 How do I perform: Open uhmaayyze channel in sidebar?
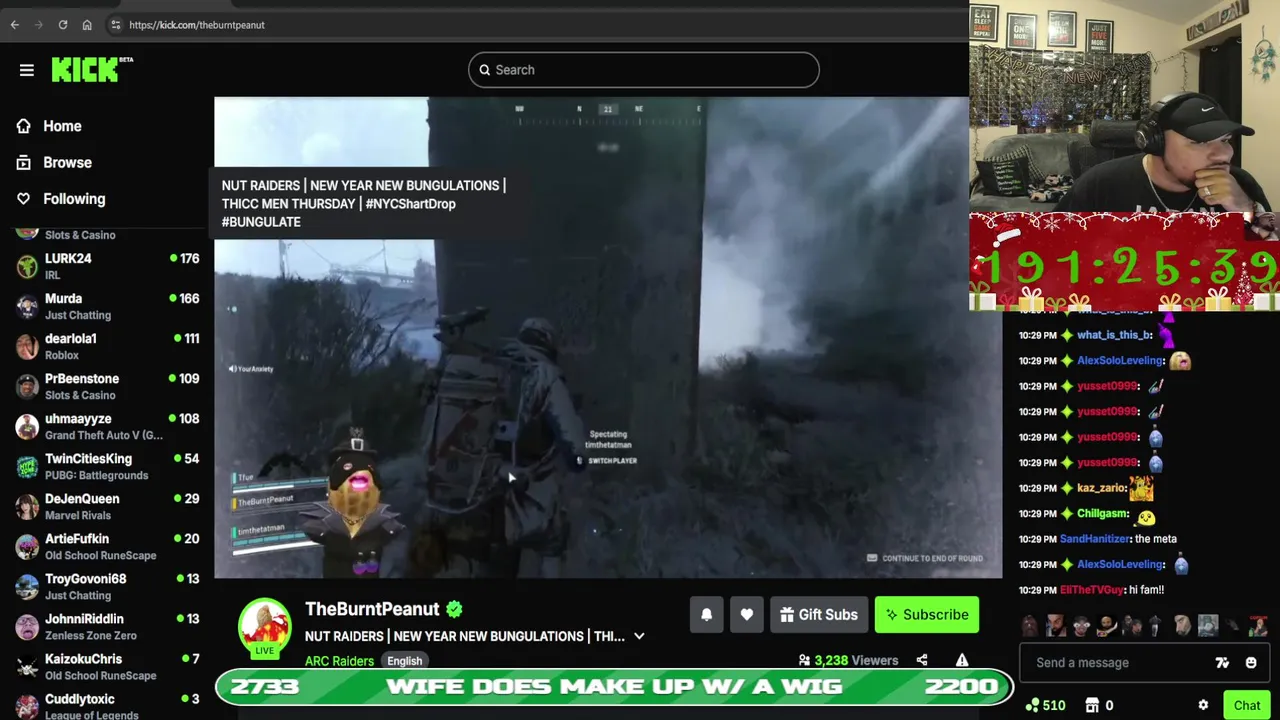[x=107, y=426]
